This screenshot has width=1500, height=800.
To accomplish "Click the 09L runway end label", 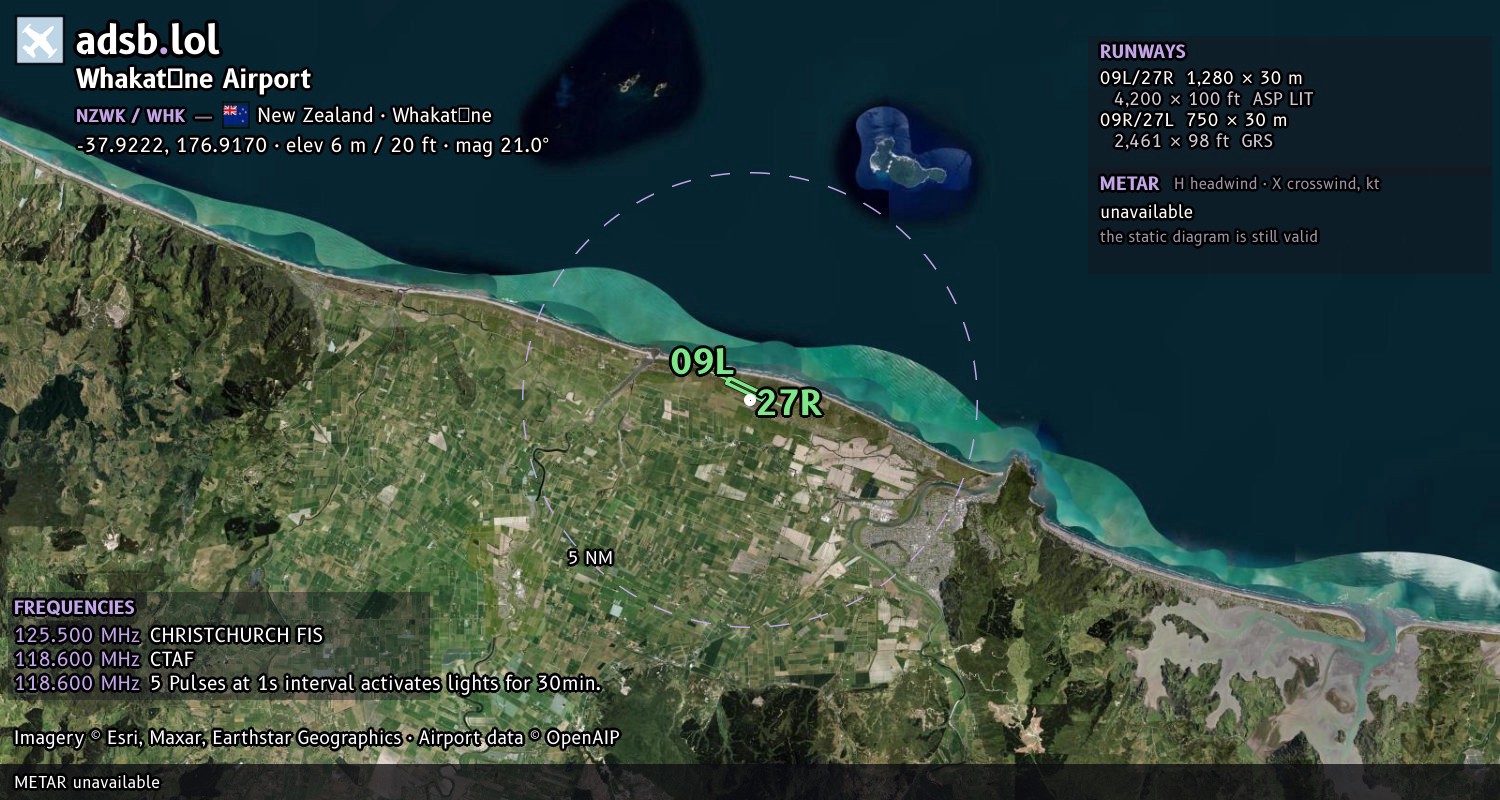I will coord(702,362).
